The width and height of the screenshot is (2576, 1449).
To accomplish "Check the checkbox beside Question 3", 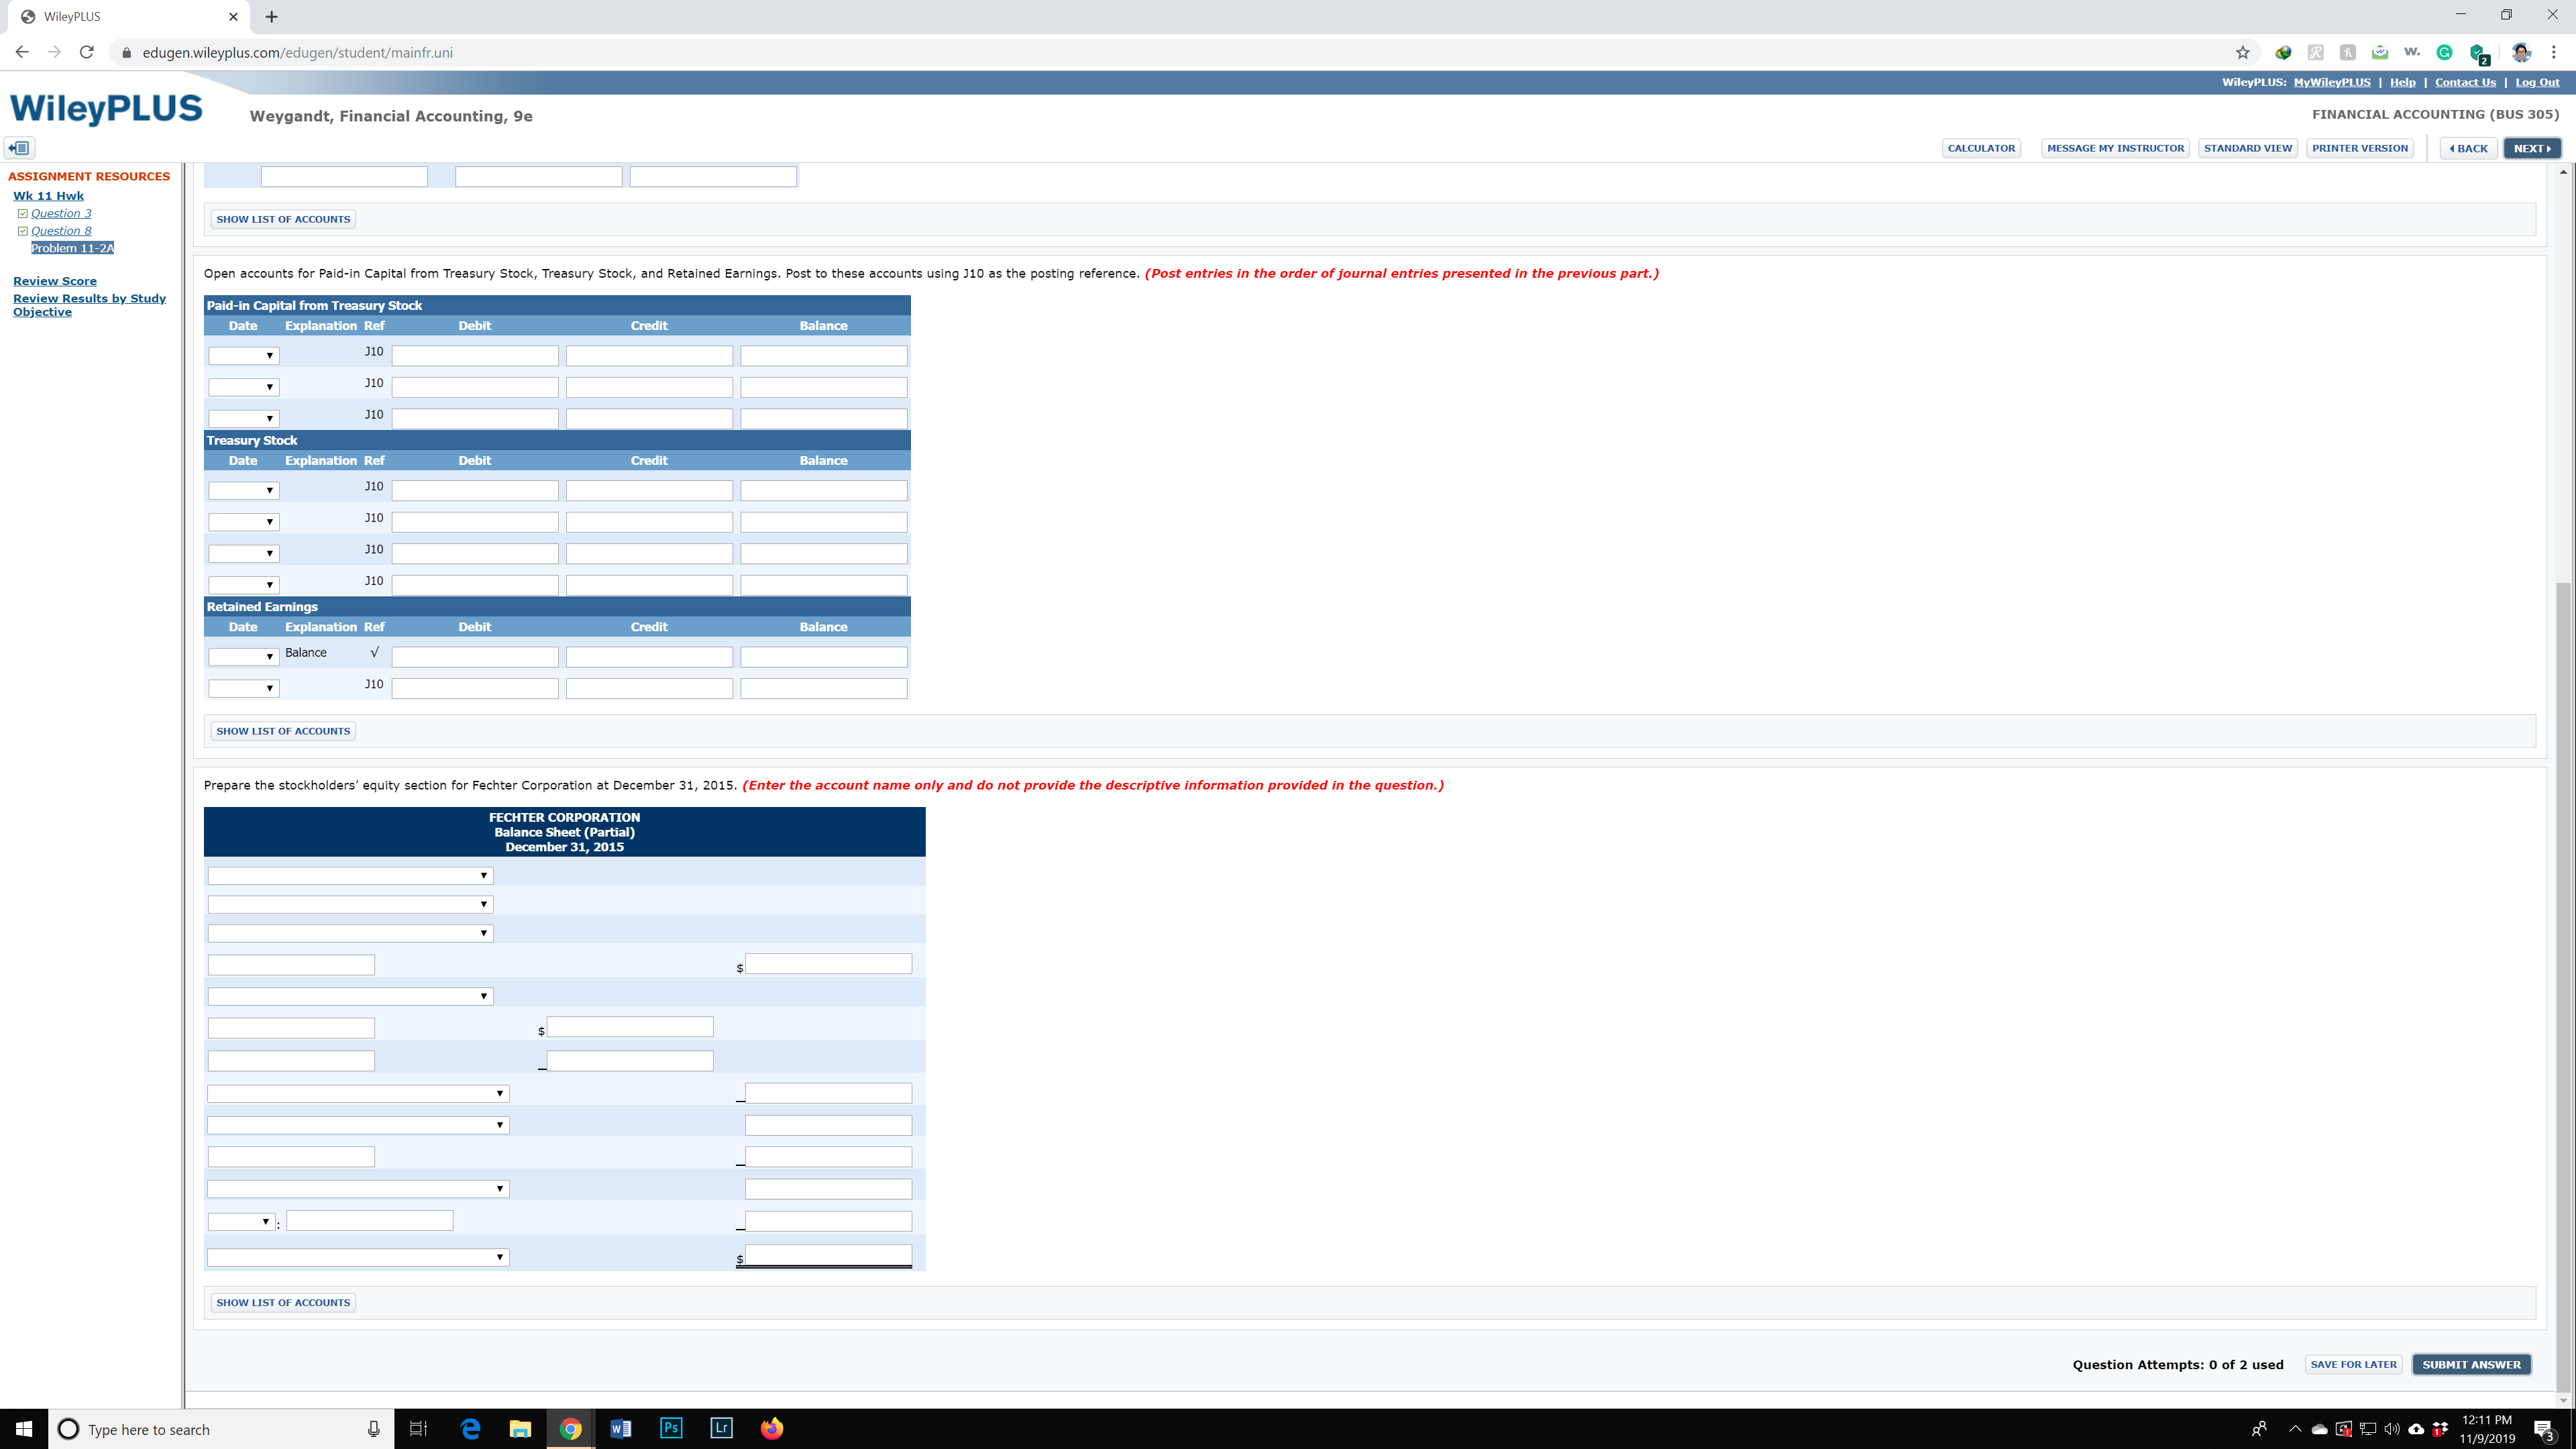I will coord(22,212).
